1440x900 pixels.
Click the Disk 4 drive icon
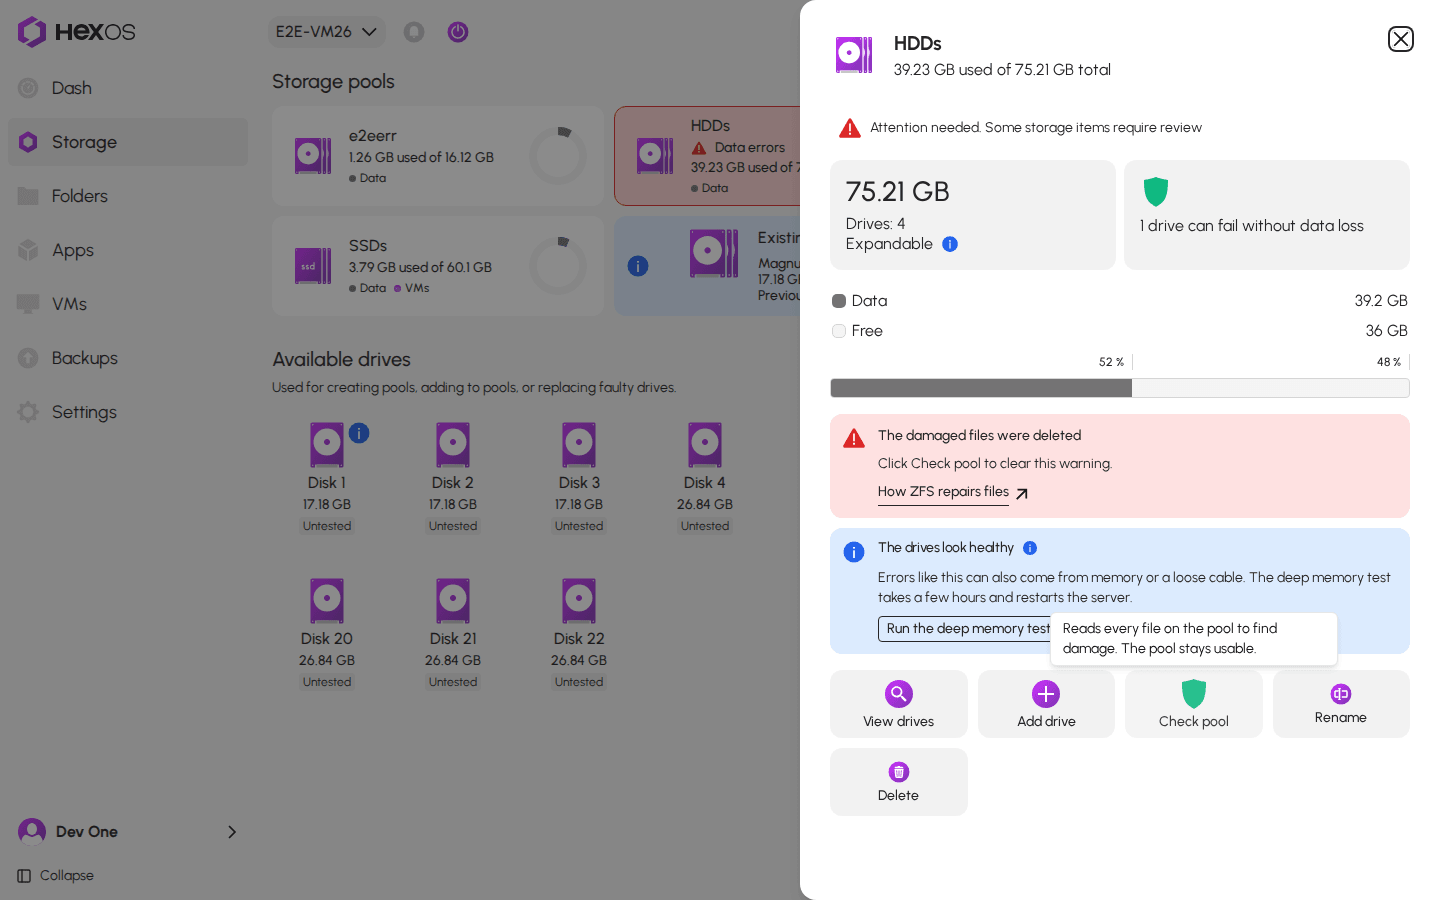pyautogui.click(x=705, y=445)
